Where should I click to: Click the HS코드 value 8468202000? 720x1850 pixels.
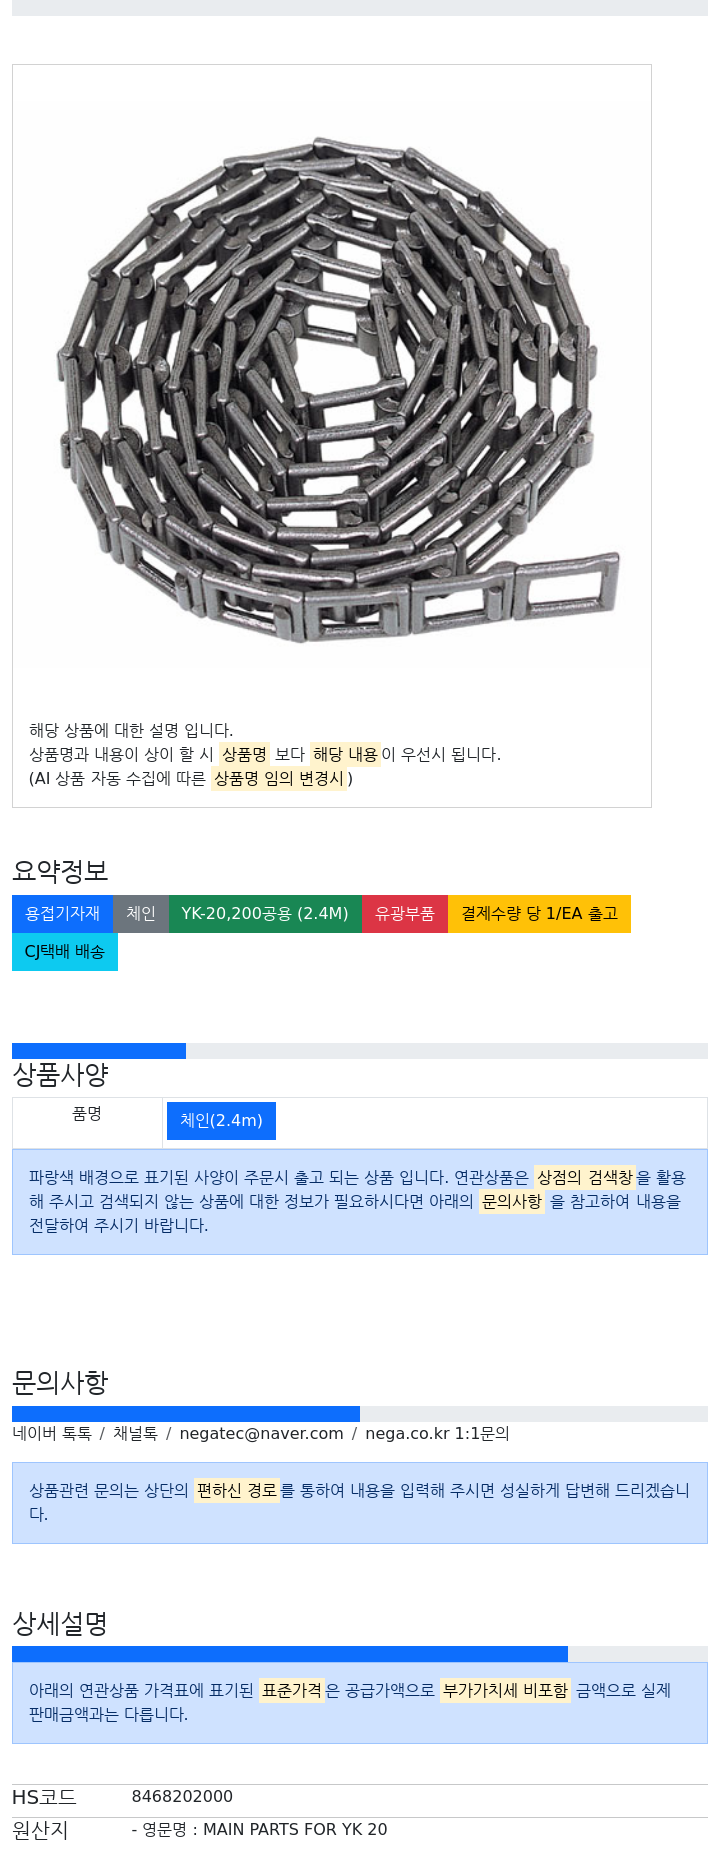pos(182,1797)
